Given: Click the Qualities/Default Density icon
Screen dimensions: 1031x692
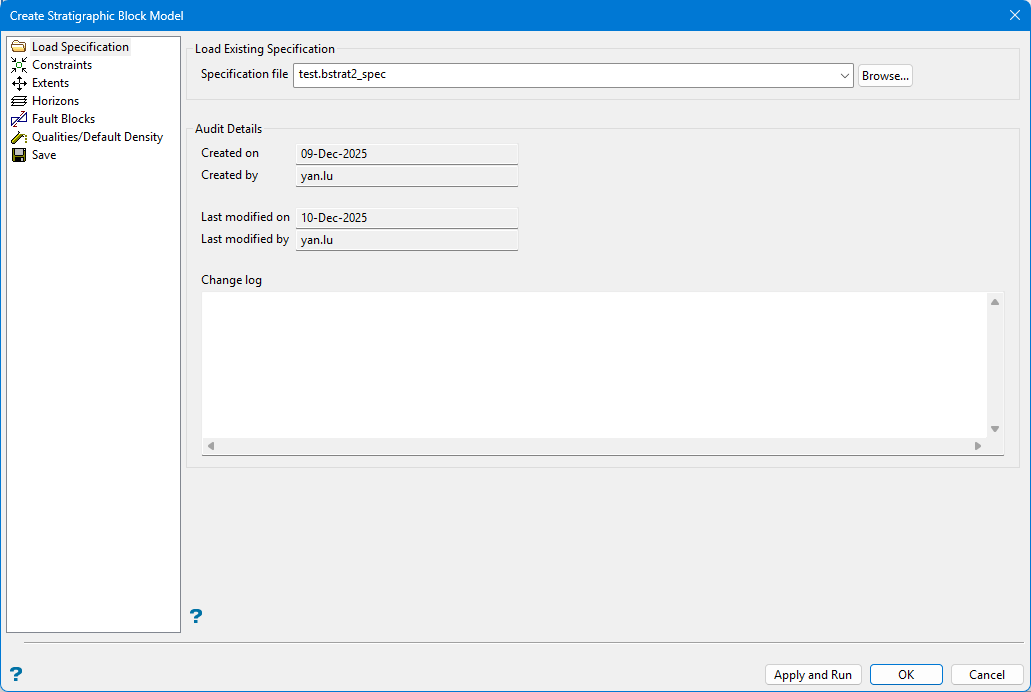Looking at the screenshot, I should pos(18,137).
